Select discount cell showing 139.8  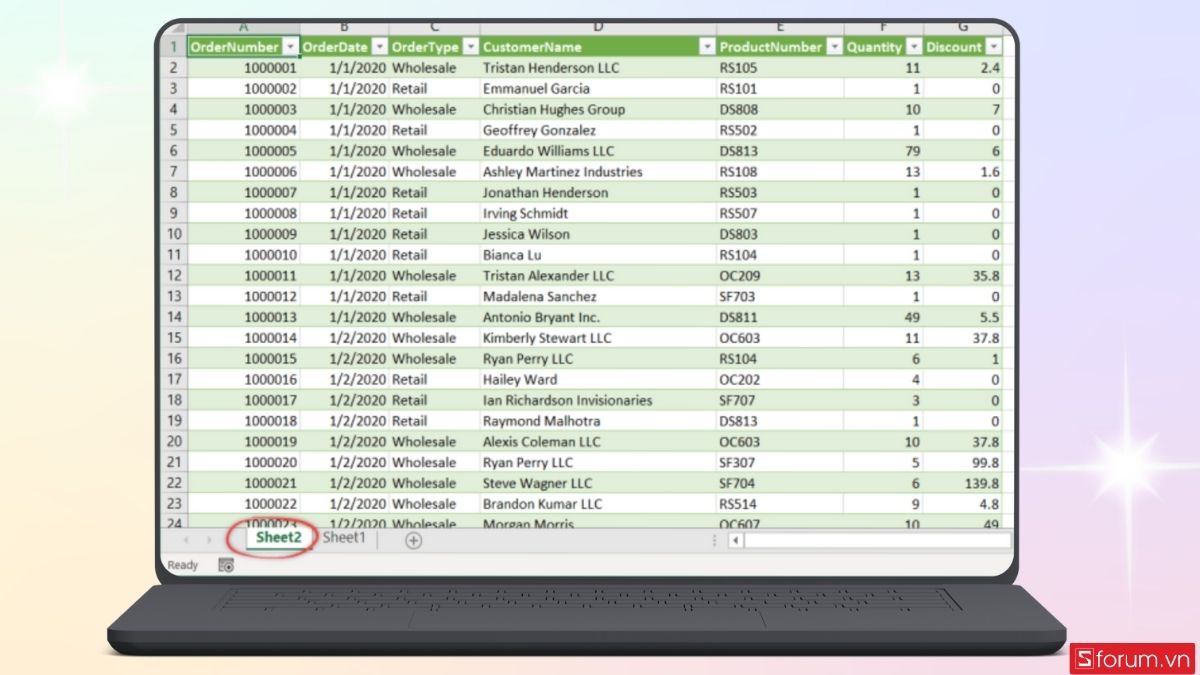pyautogui.click(x=963, y=483)
